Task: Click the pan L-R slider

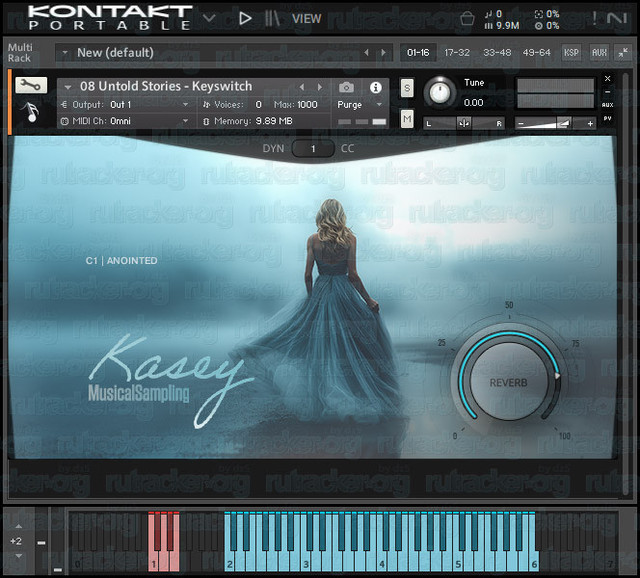Action: pos(464,123)
